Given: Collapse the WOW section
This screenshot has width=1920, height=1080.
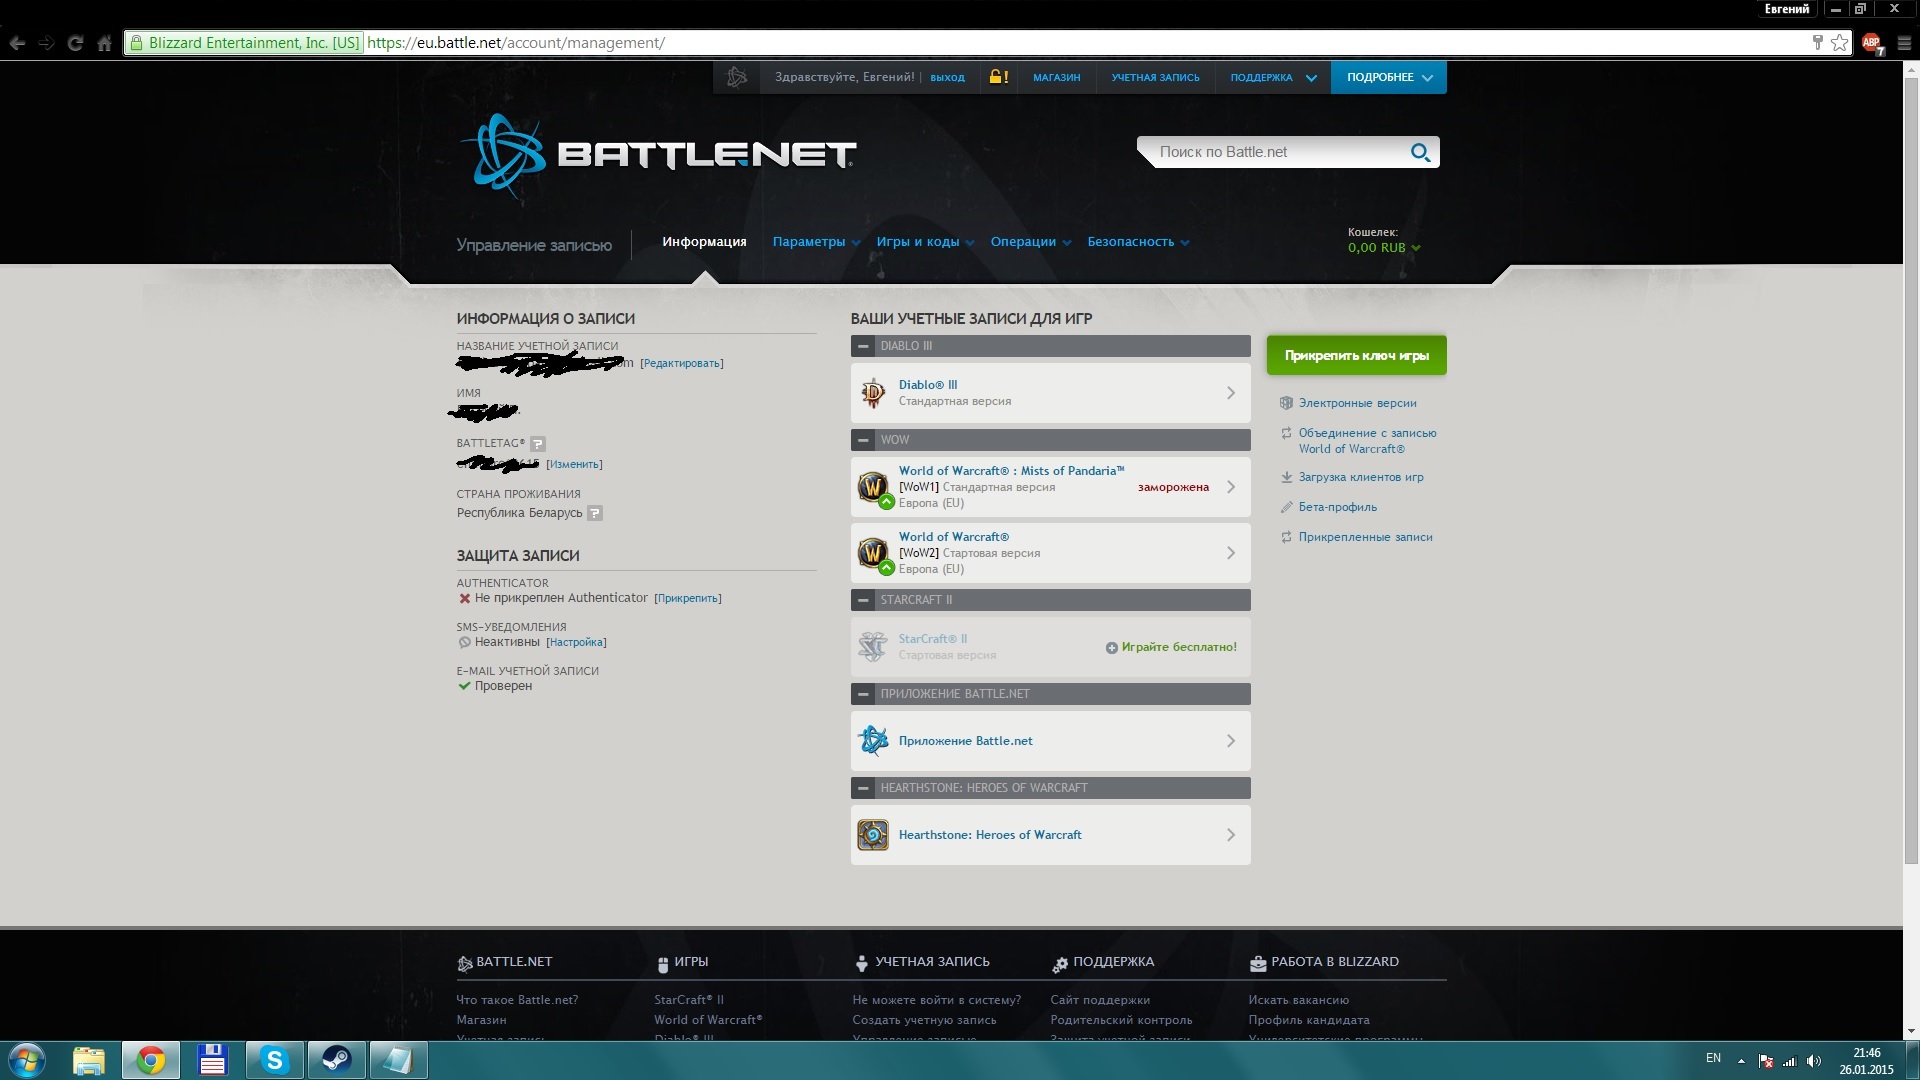Looking at the screenshot, I should [863, 440].
